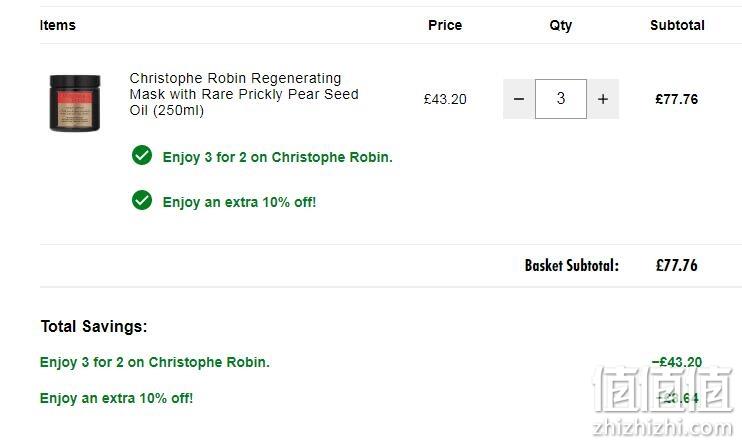The image size is (742, 445).
Task: Click the minus quantity button
Action: pyautogui.click(x=519, y=99)
